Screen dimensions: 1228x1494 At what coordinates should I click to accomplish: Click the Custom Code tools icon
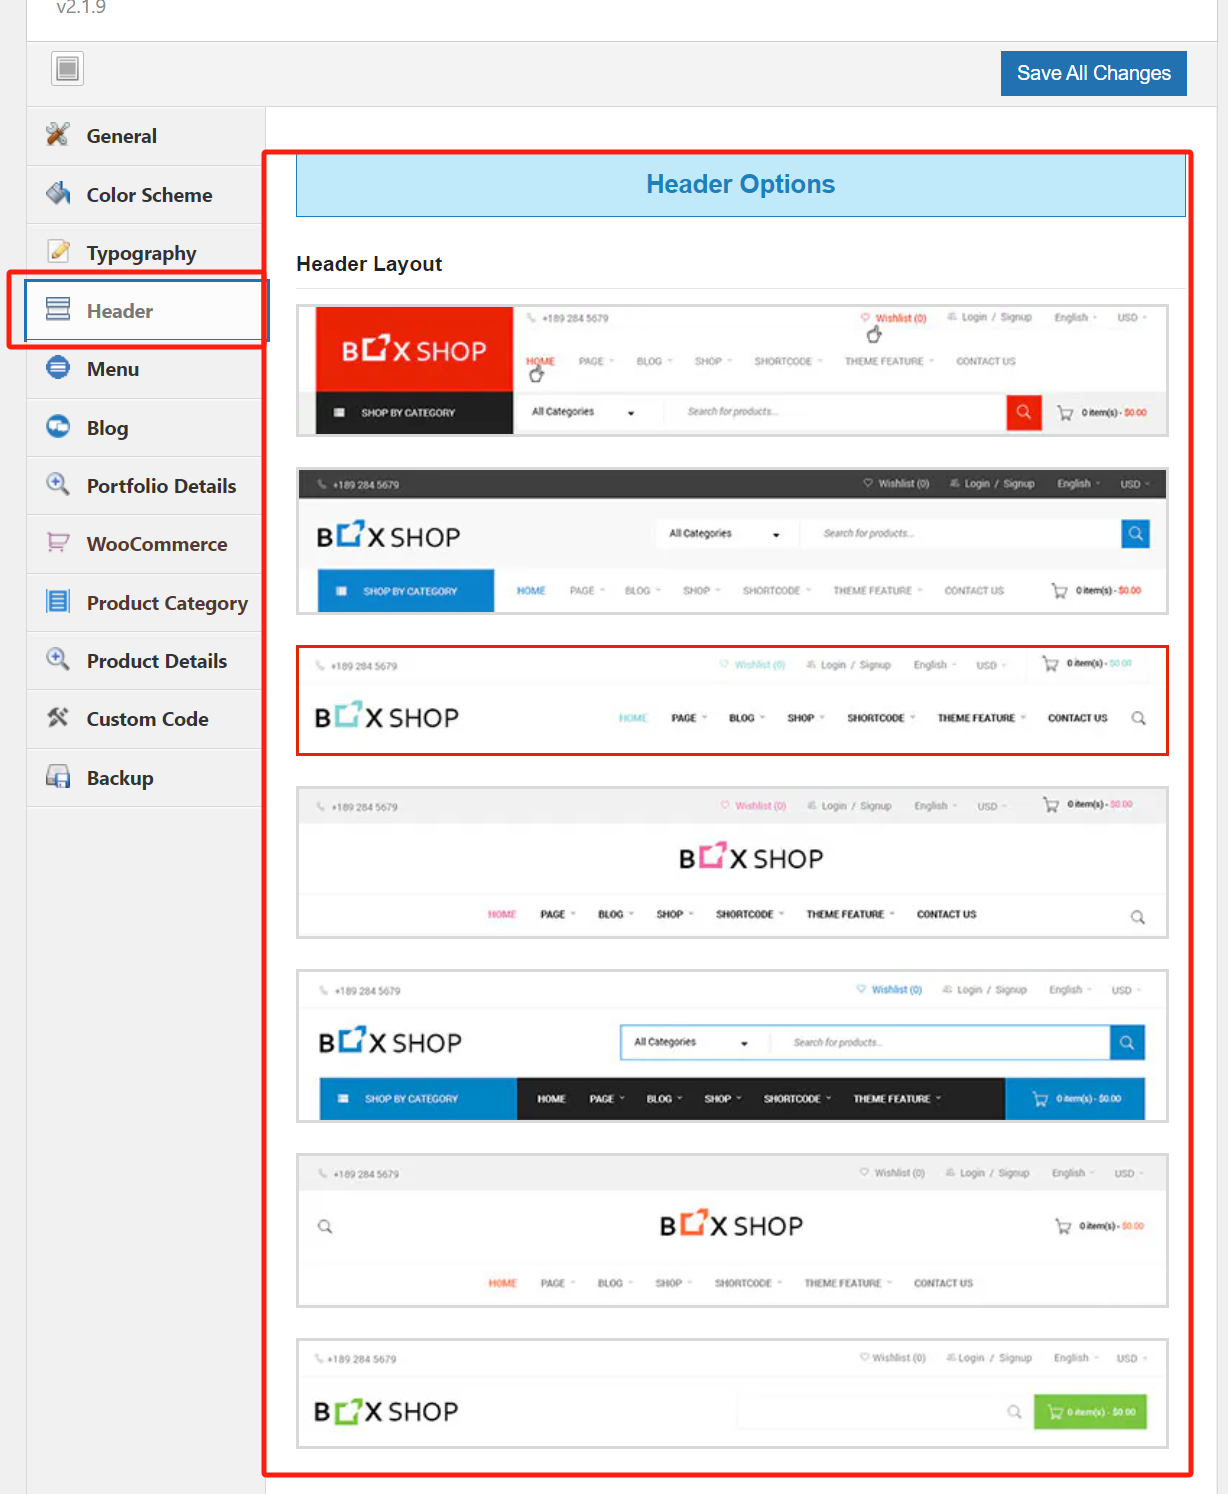57,718
